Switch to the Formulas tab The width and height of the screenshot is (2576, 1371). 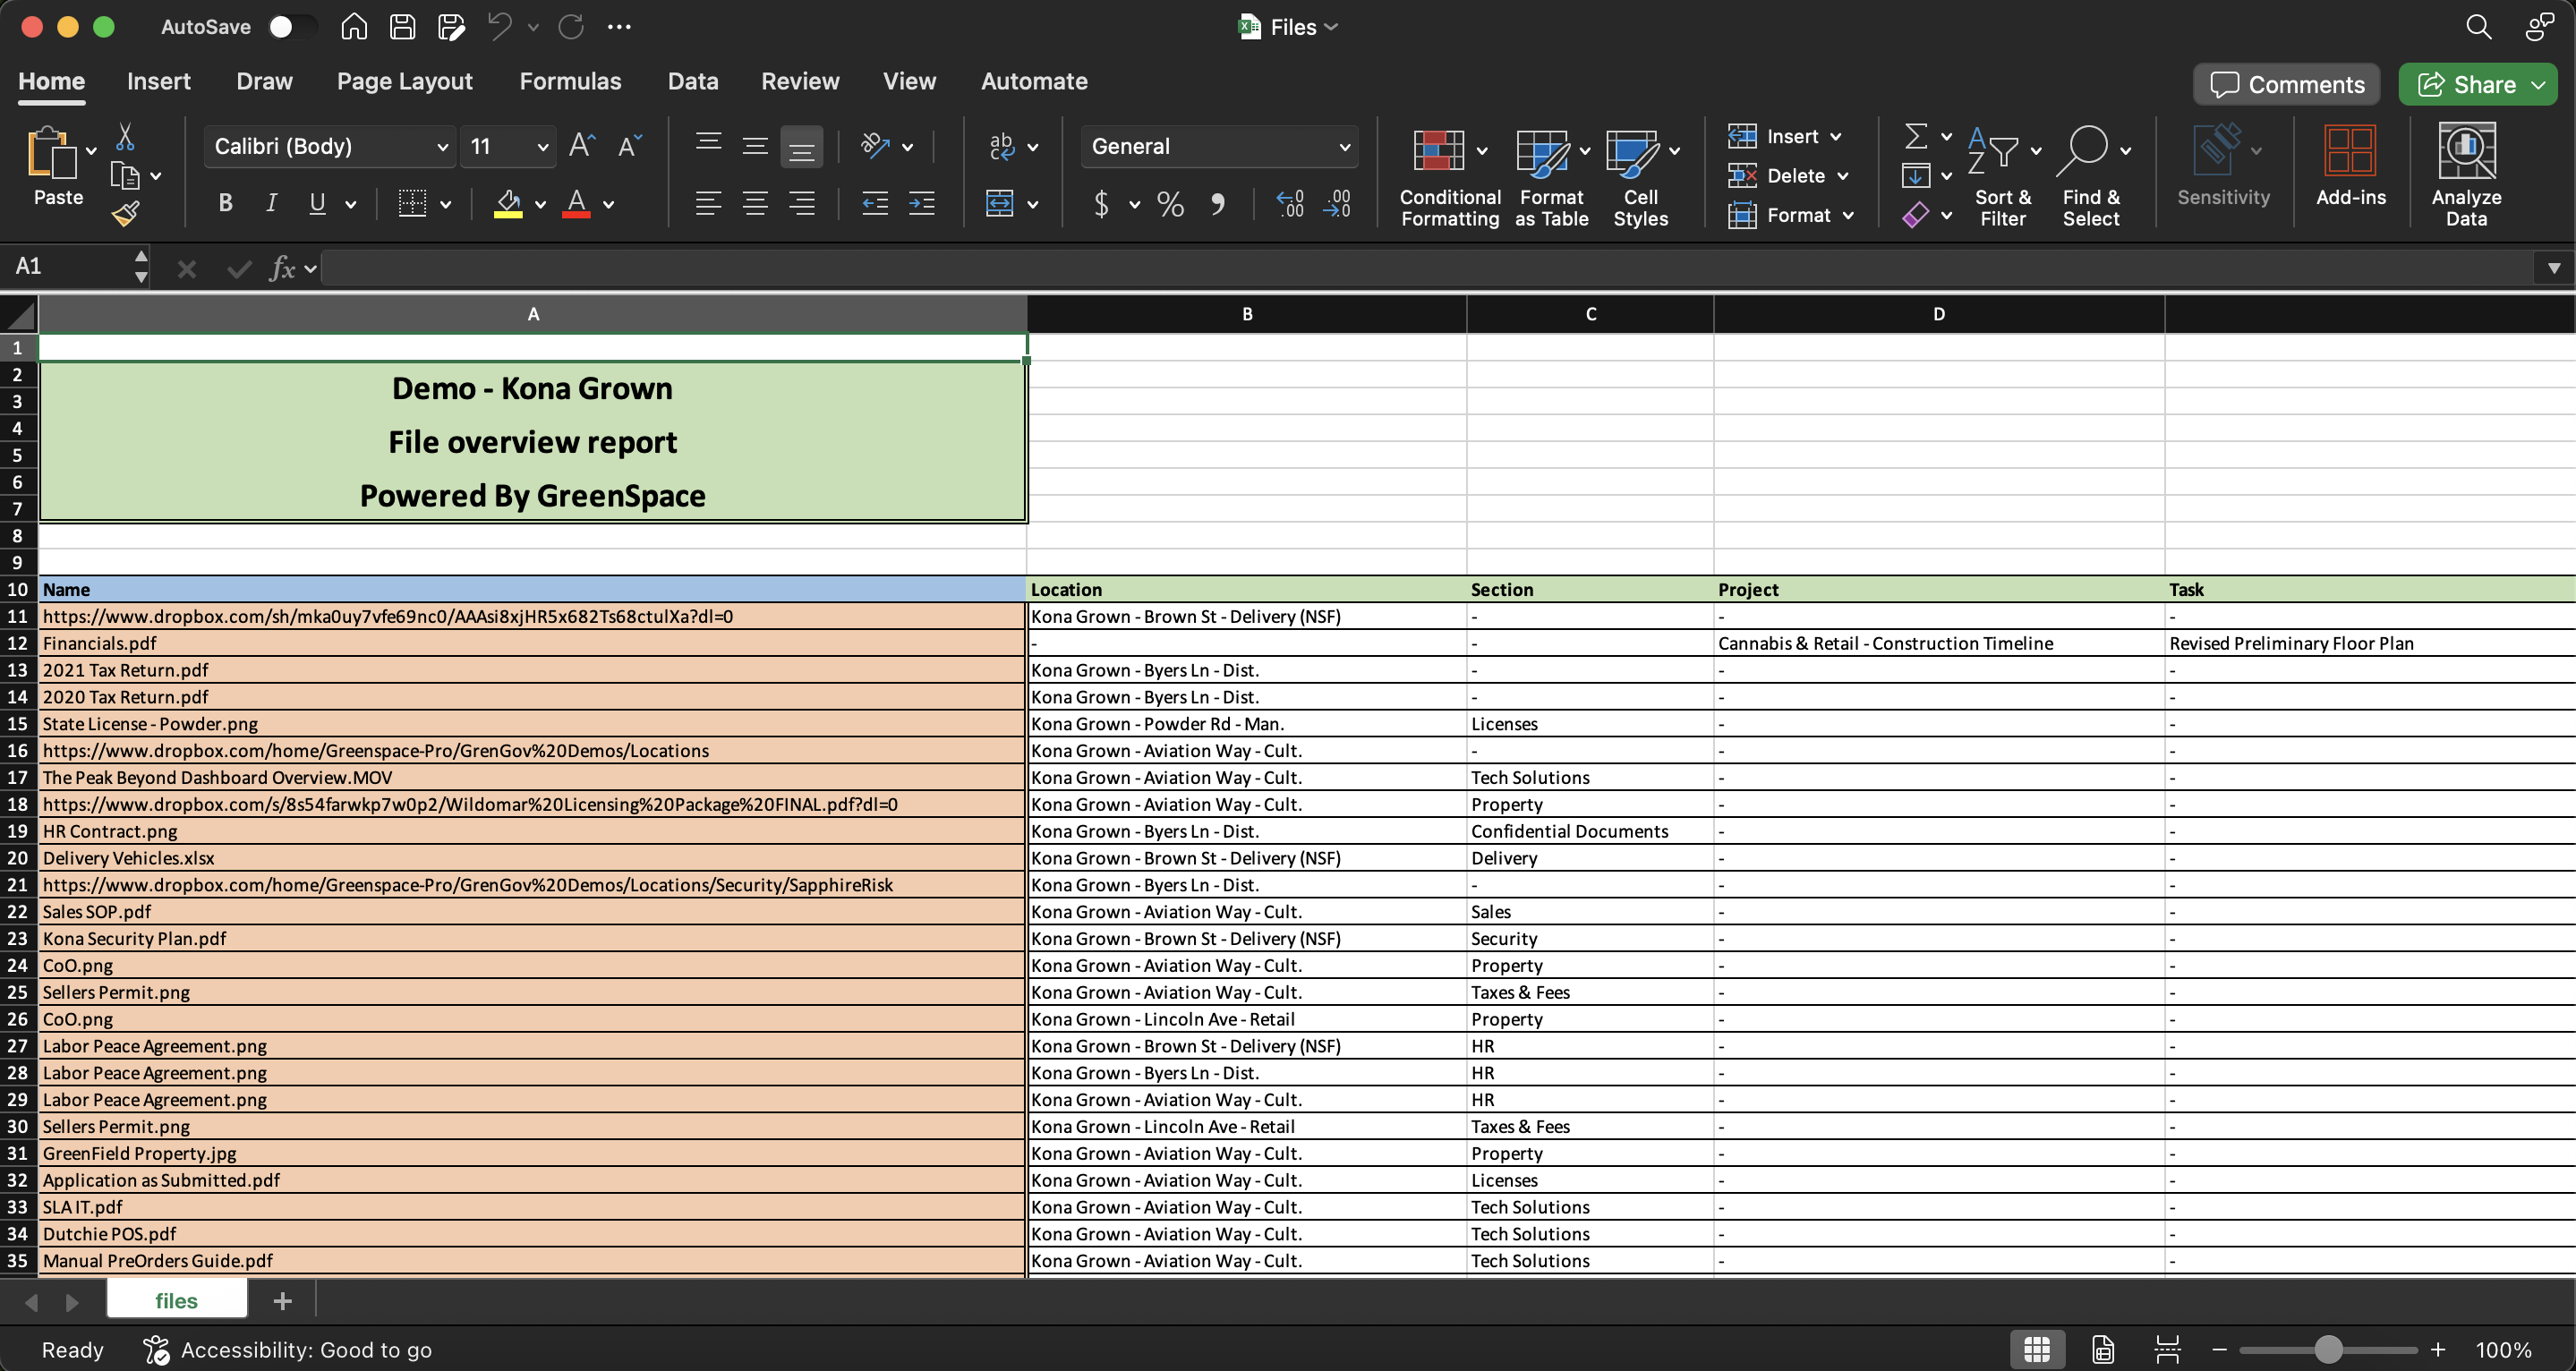pyautogui.click(x=570, y=81)
